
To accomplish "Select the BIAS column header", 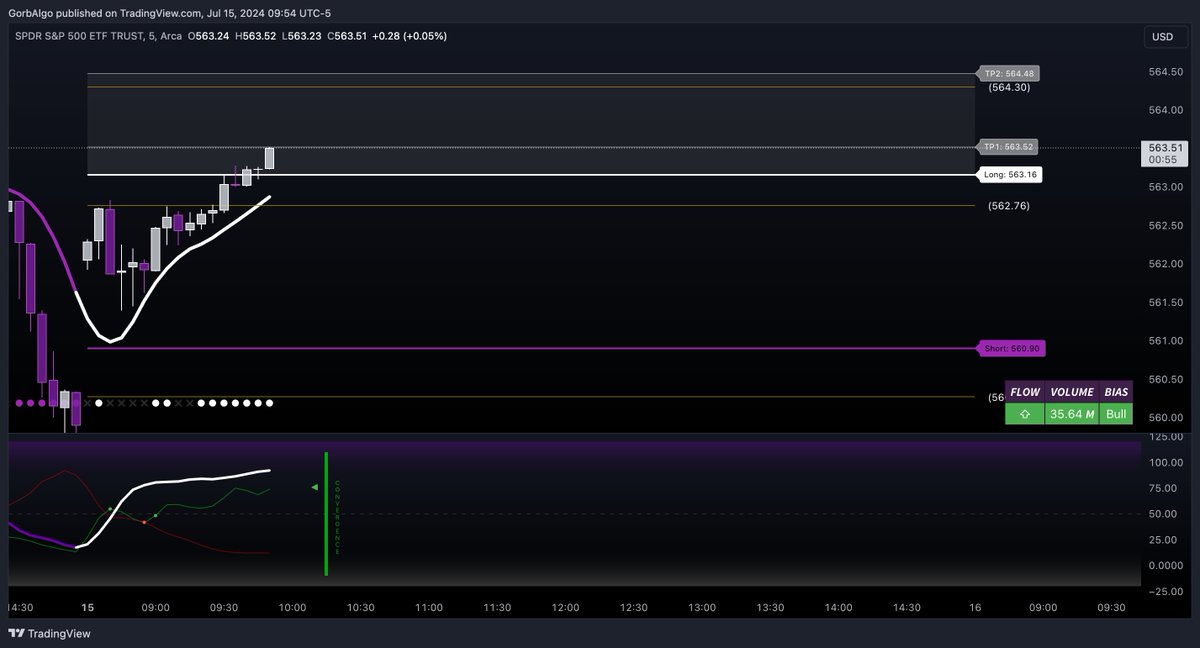I will (x=1116, y=392).
